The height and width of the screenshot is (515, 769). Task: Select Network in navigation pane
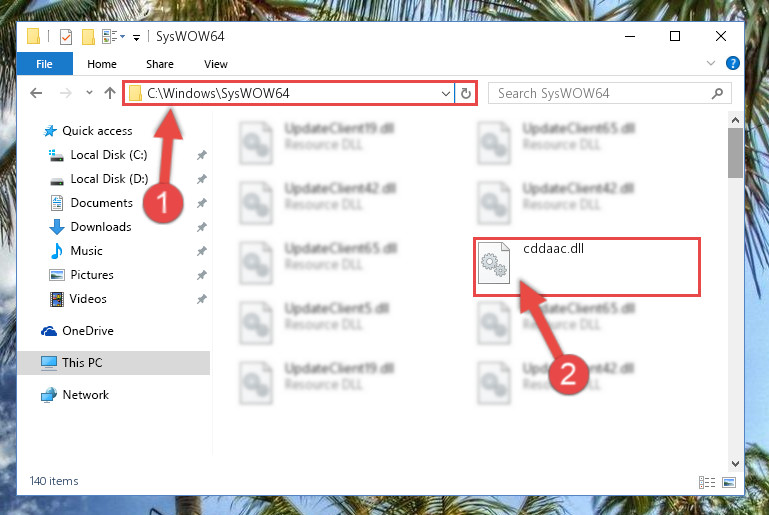click(x=85, y=395)
